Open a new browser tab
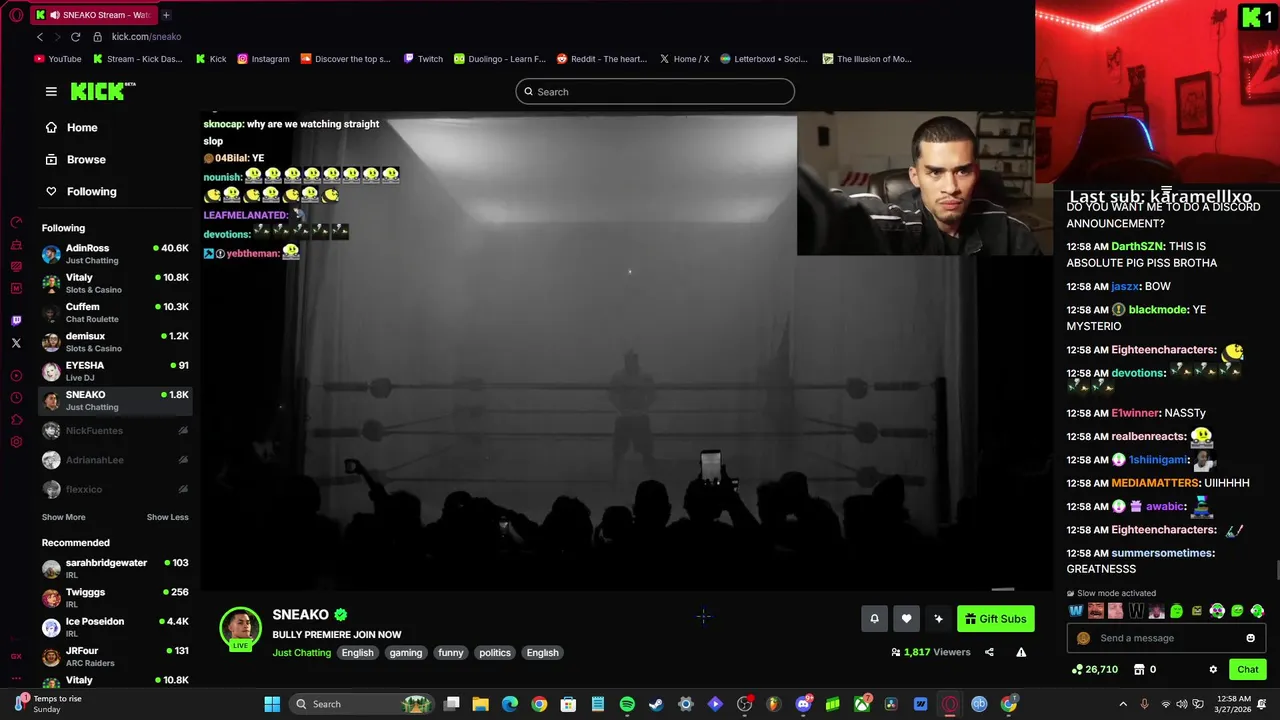Viewport: 1280px width, 720px height. [166, 15]
